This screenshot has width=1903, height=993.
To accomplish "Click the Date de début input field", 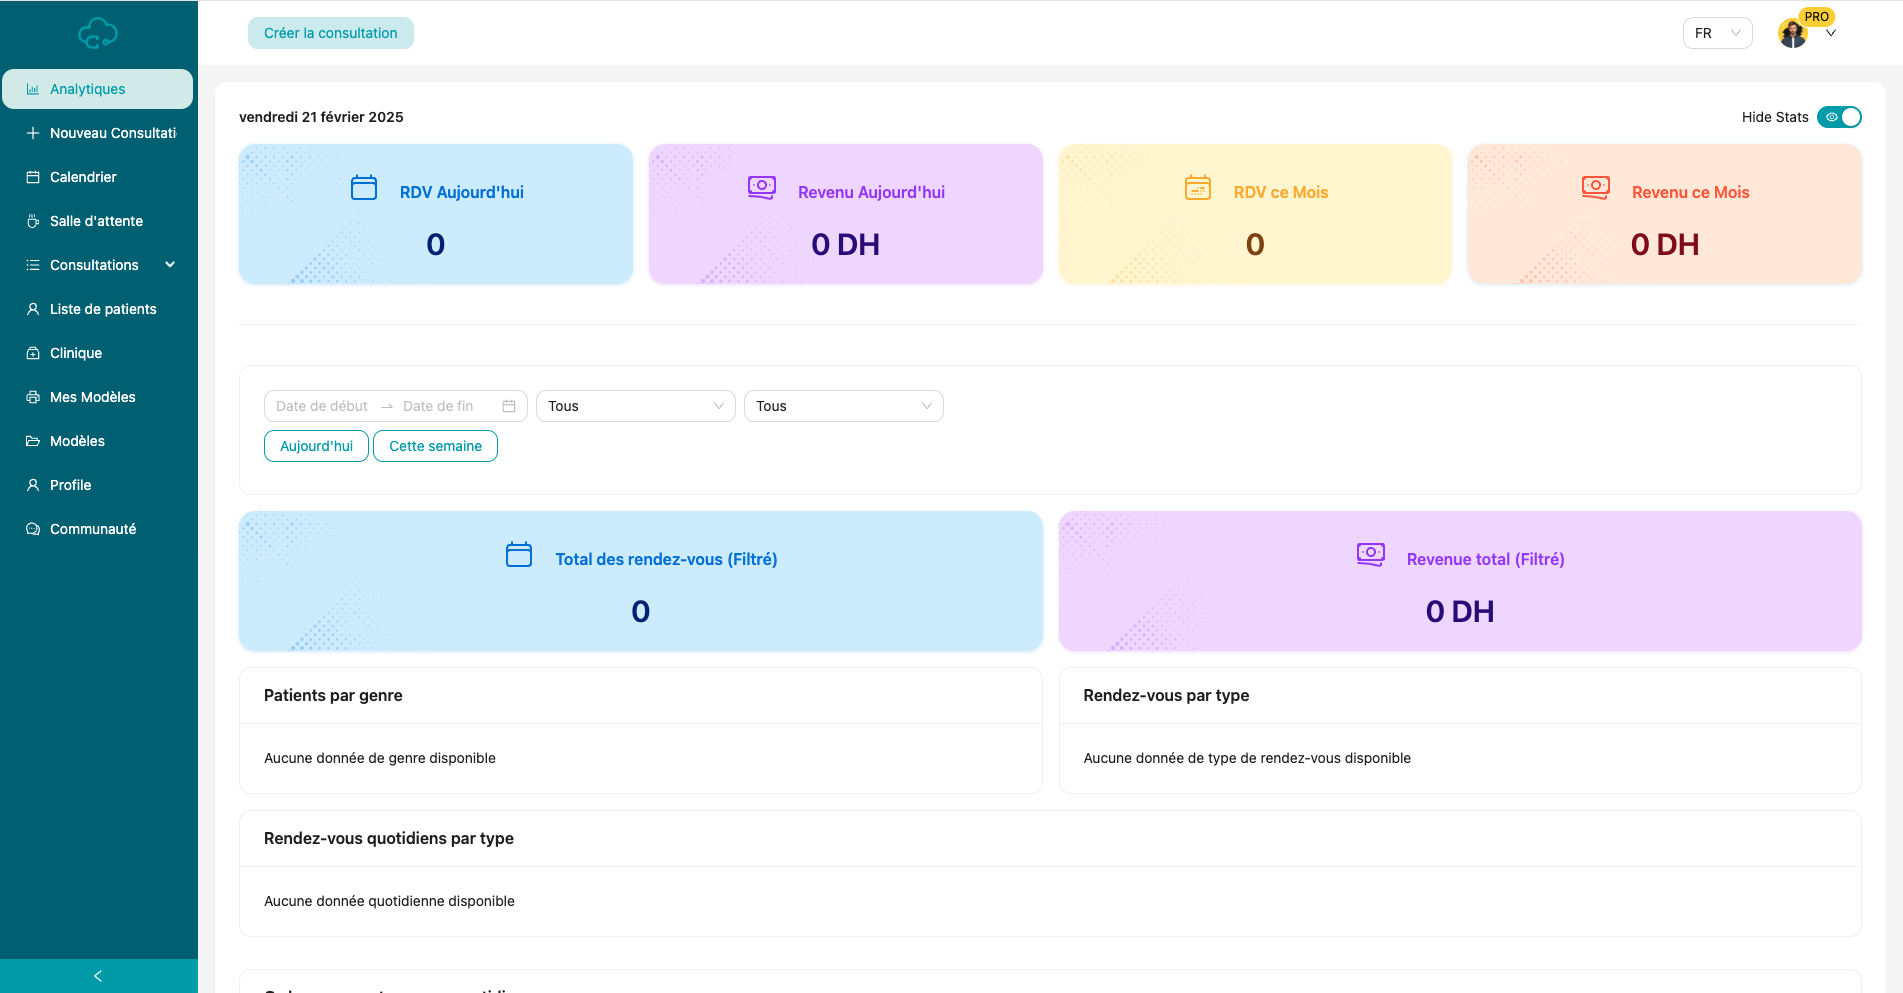I will (322, 406).
